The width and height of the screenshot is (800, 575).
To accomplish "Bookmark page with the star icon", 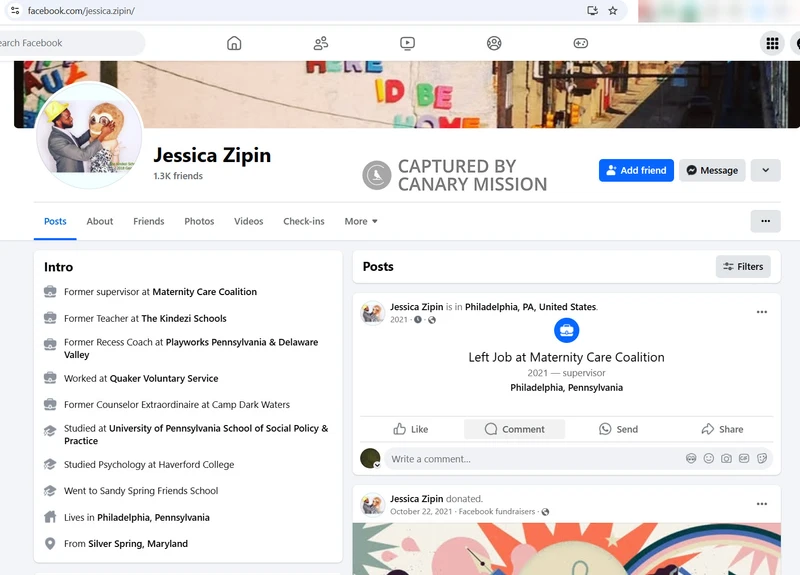I will [x=613, y=11].
